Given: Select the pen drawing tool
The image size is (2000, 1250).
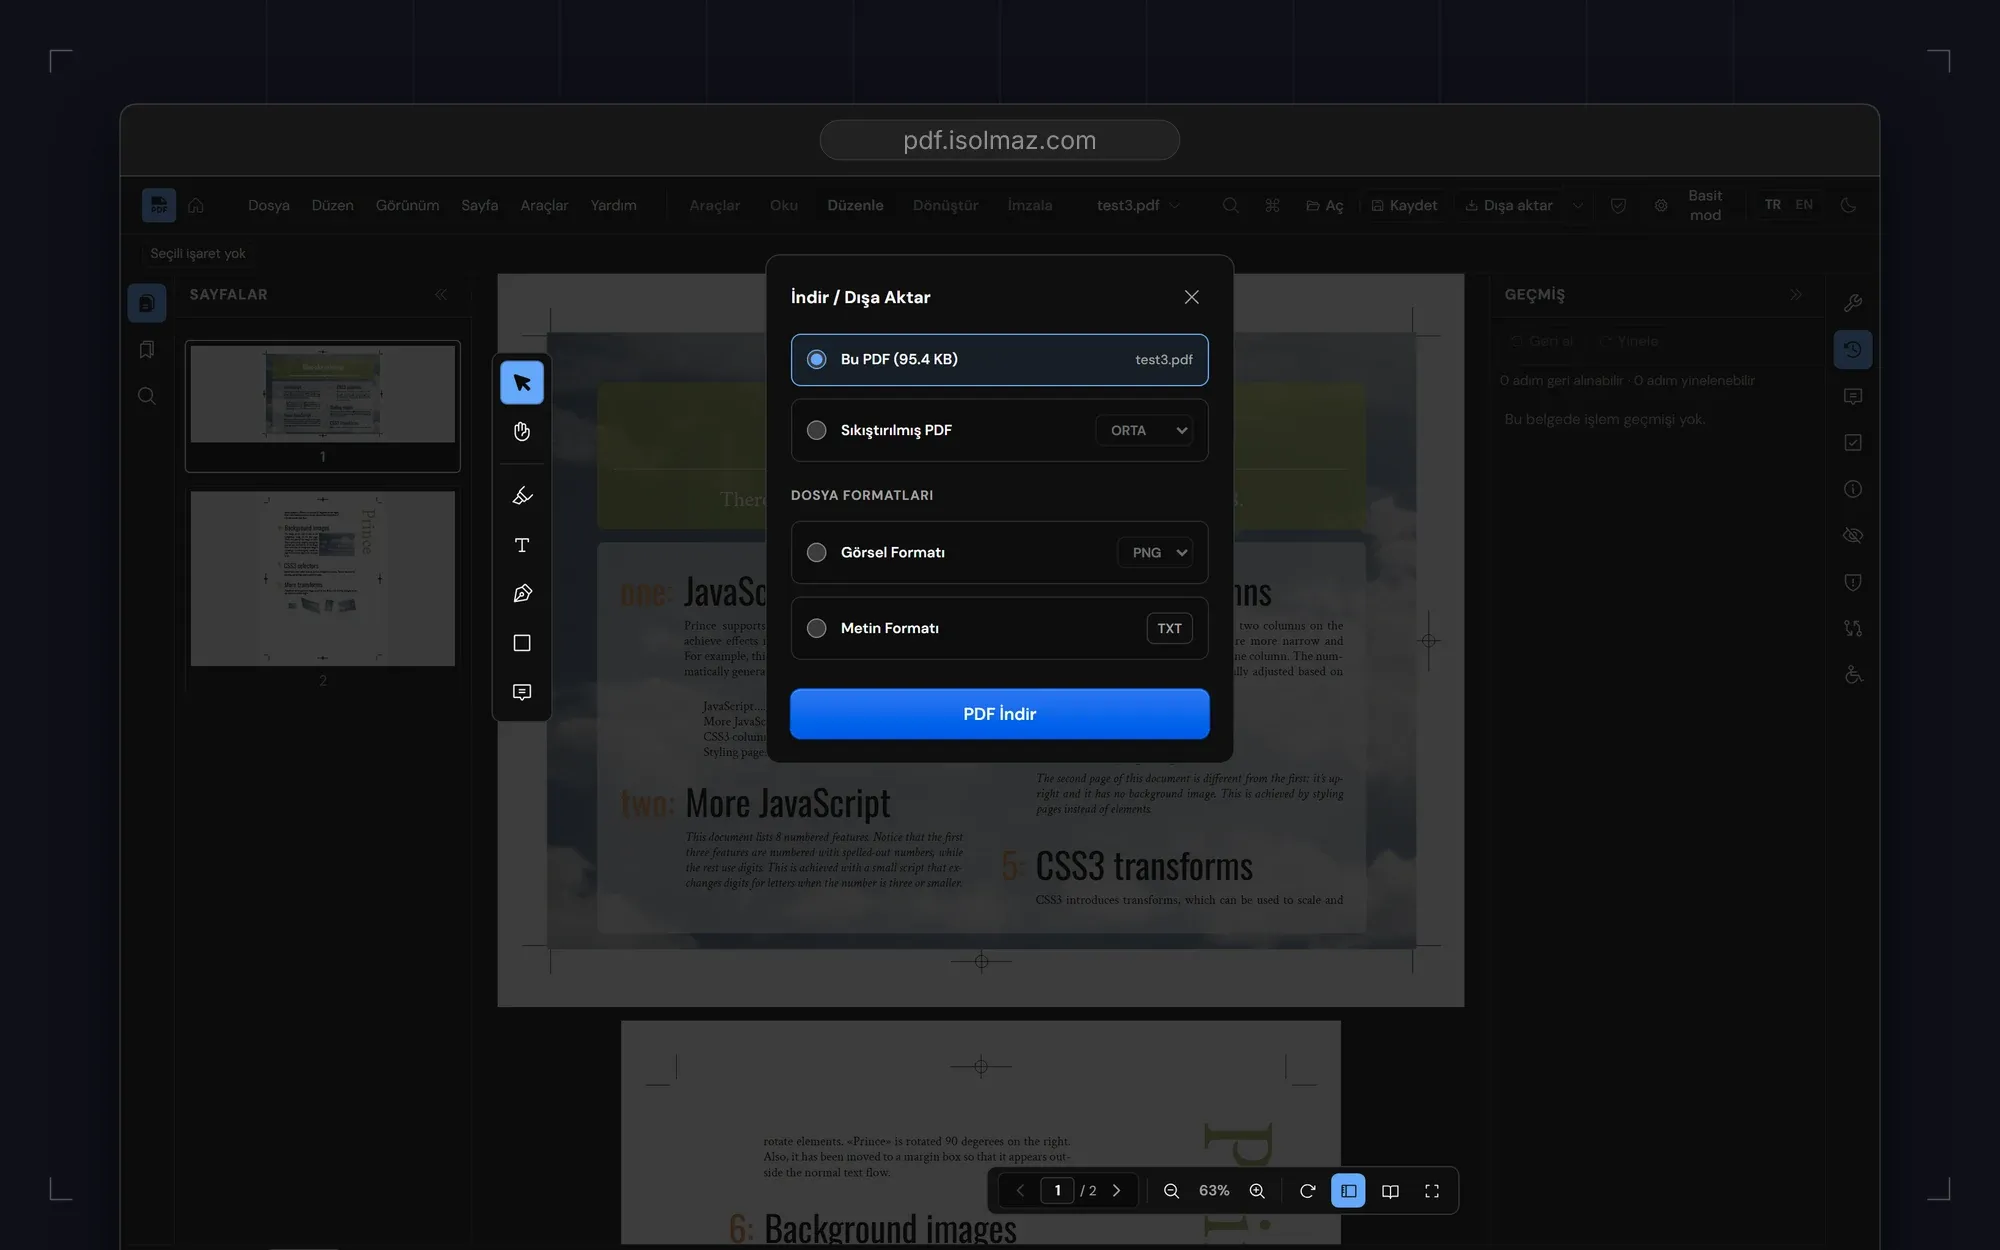Looking at the screenshot, I should click(x=522, y=594).
